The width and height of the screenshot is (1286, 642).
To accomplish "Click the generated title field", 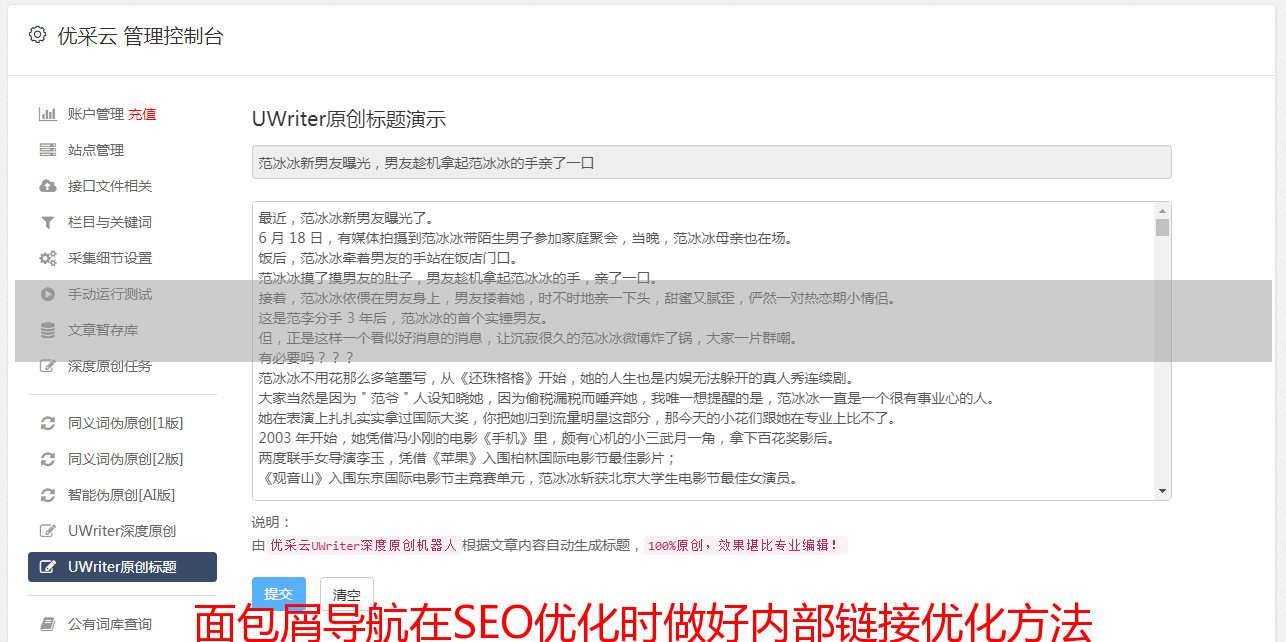I will pyautogui.click(x=711, y=162).
